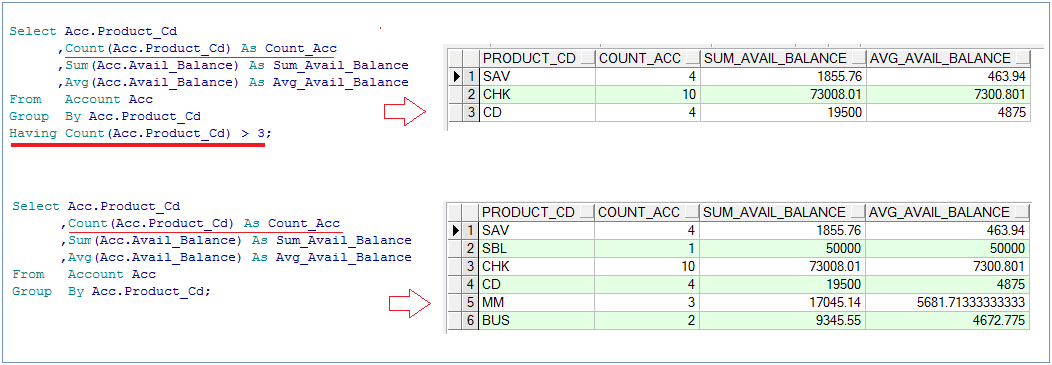This screenshot has width=1052, height=365.
Task: Click the red arrow beside the bottom query
Action: (409, 304)
